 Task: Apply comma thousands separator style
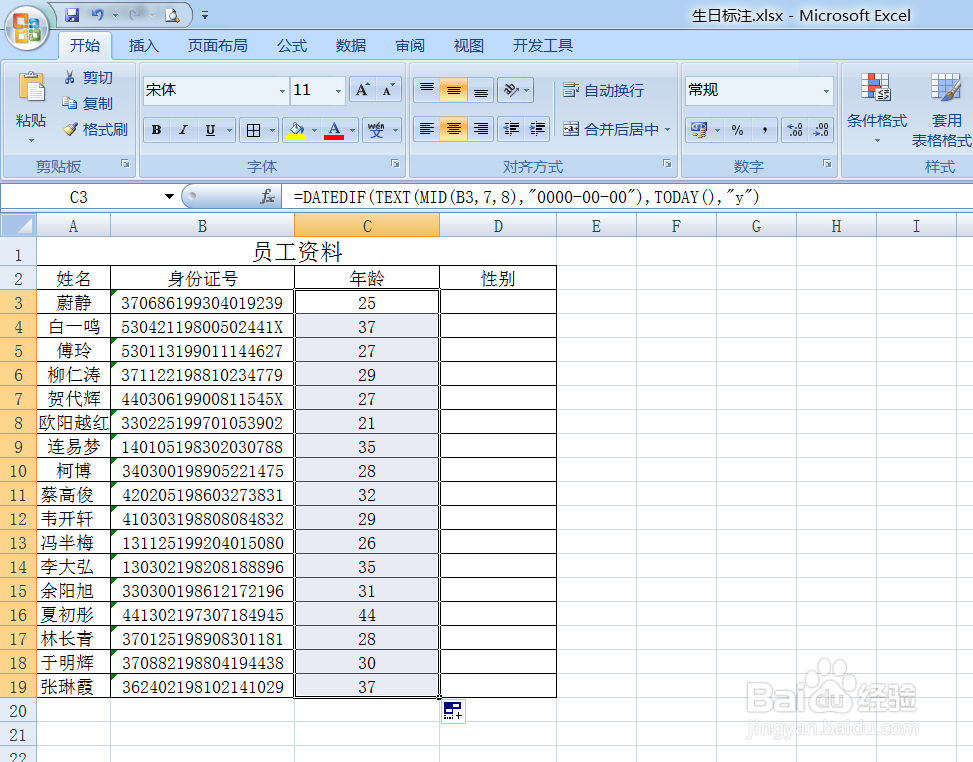point(764,130)
